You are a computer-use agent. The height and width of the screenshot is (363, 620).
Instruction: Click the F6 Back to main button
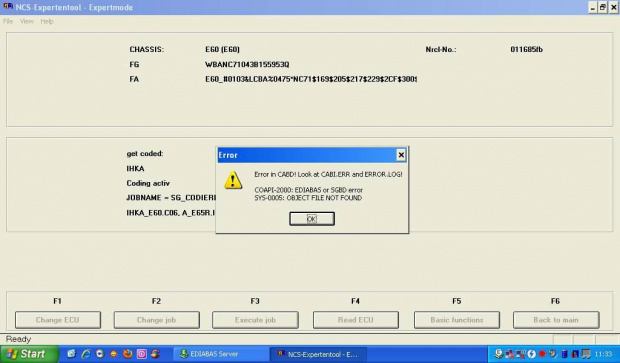coord(556,320)
